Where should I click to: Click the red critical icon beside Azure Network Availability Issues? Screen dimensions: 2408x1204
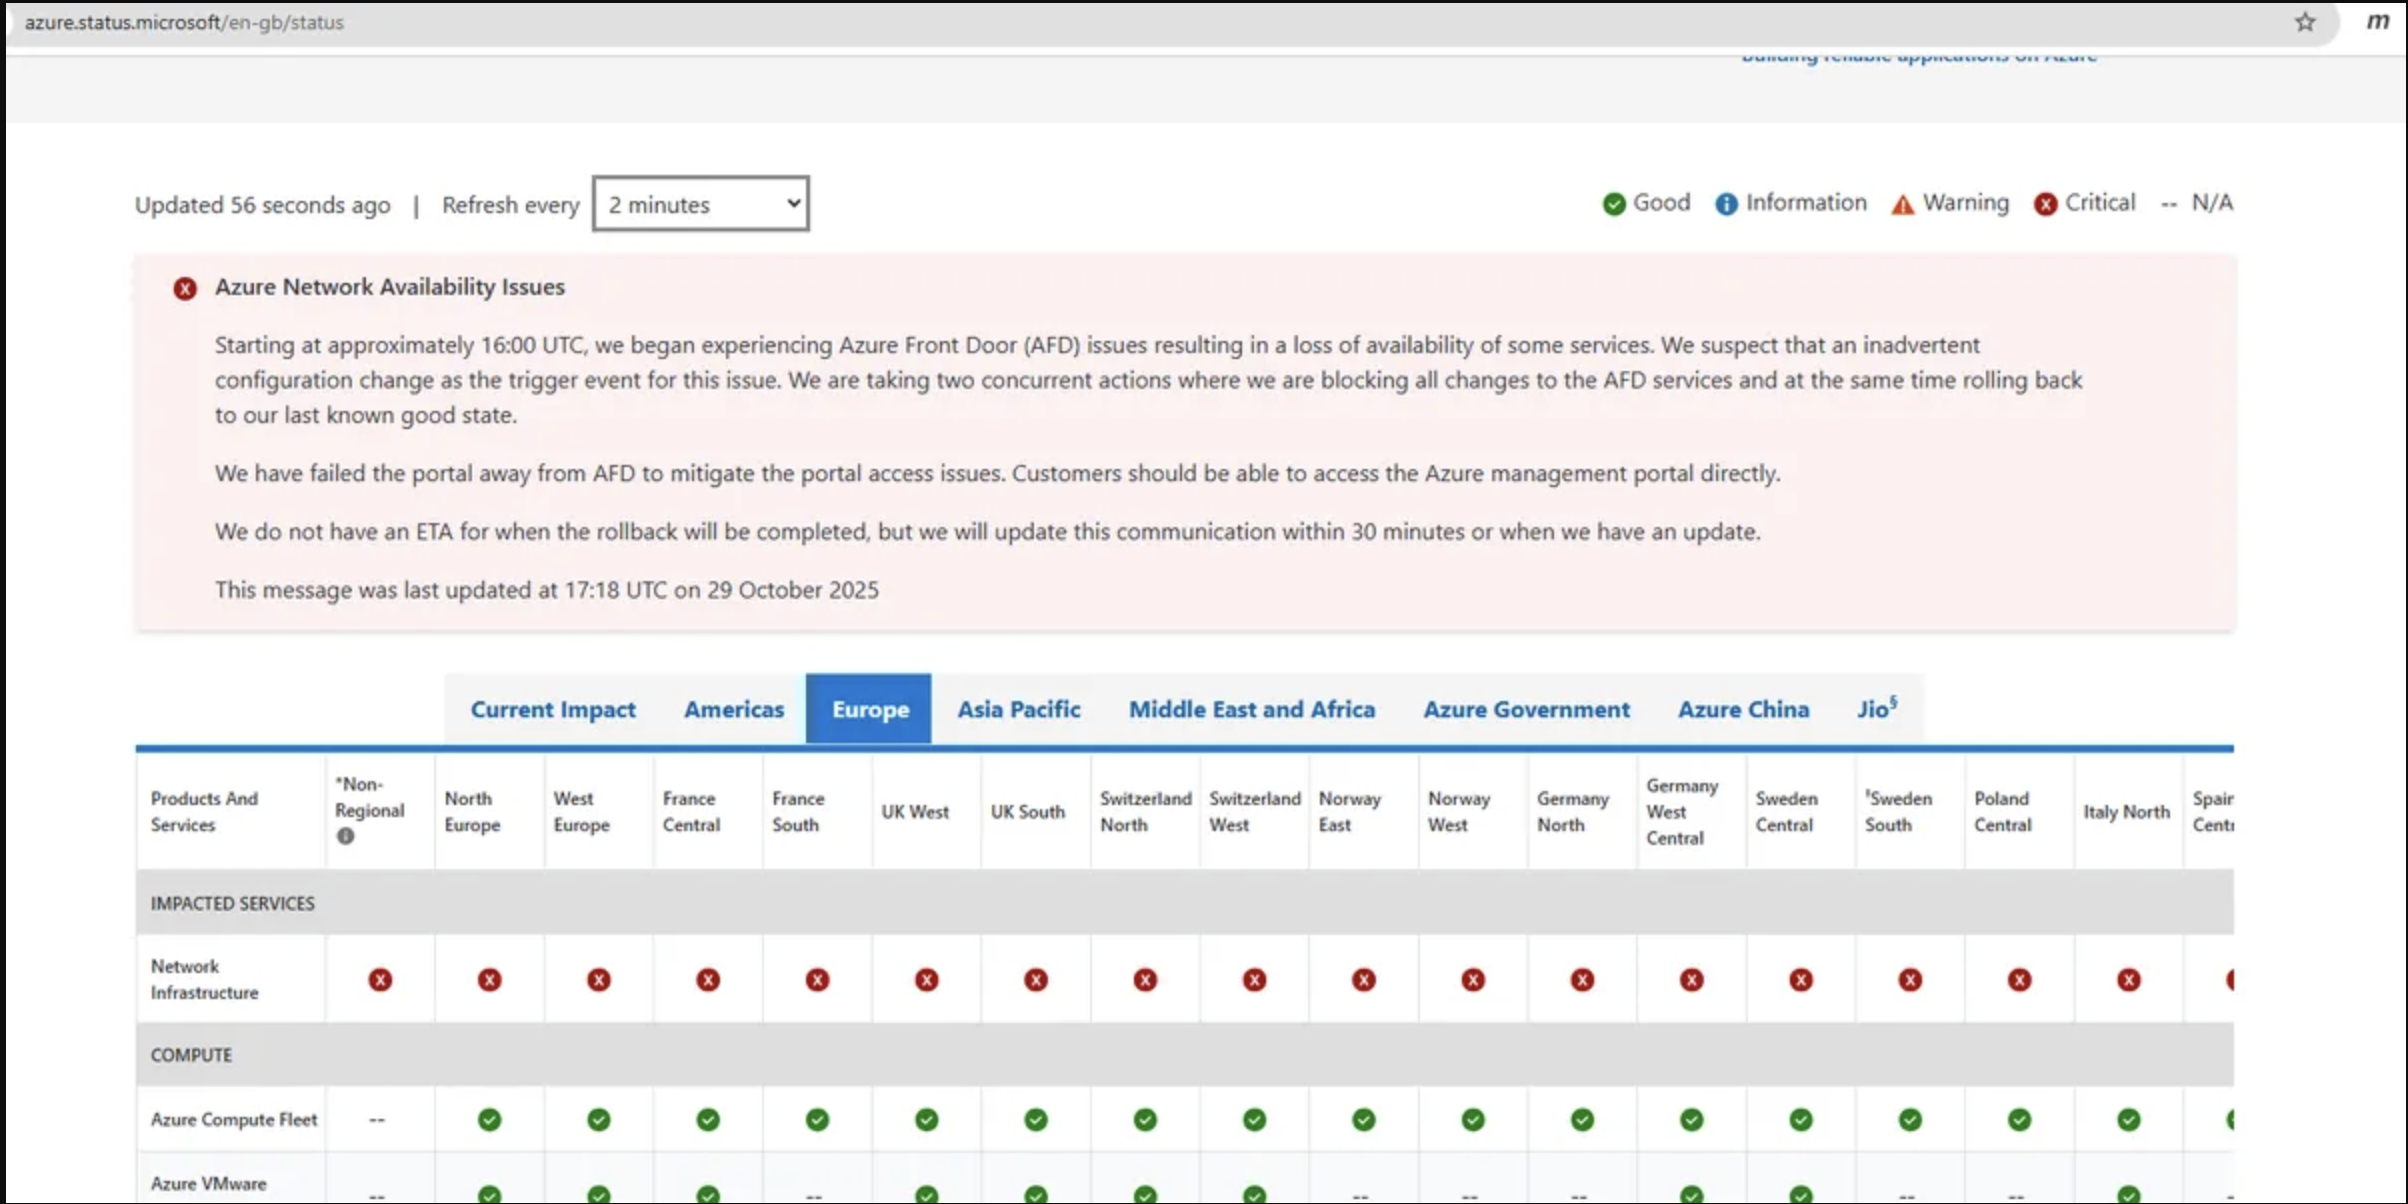click(185, 289)
